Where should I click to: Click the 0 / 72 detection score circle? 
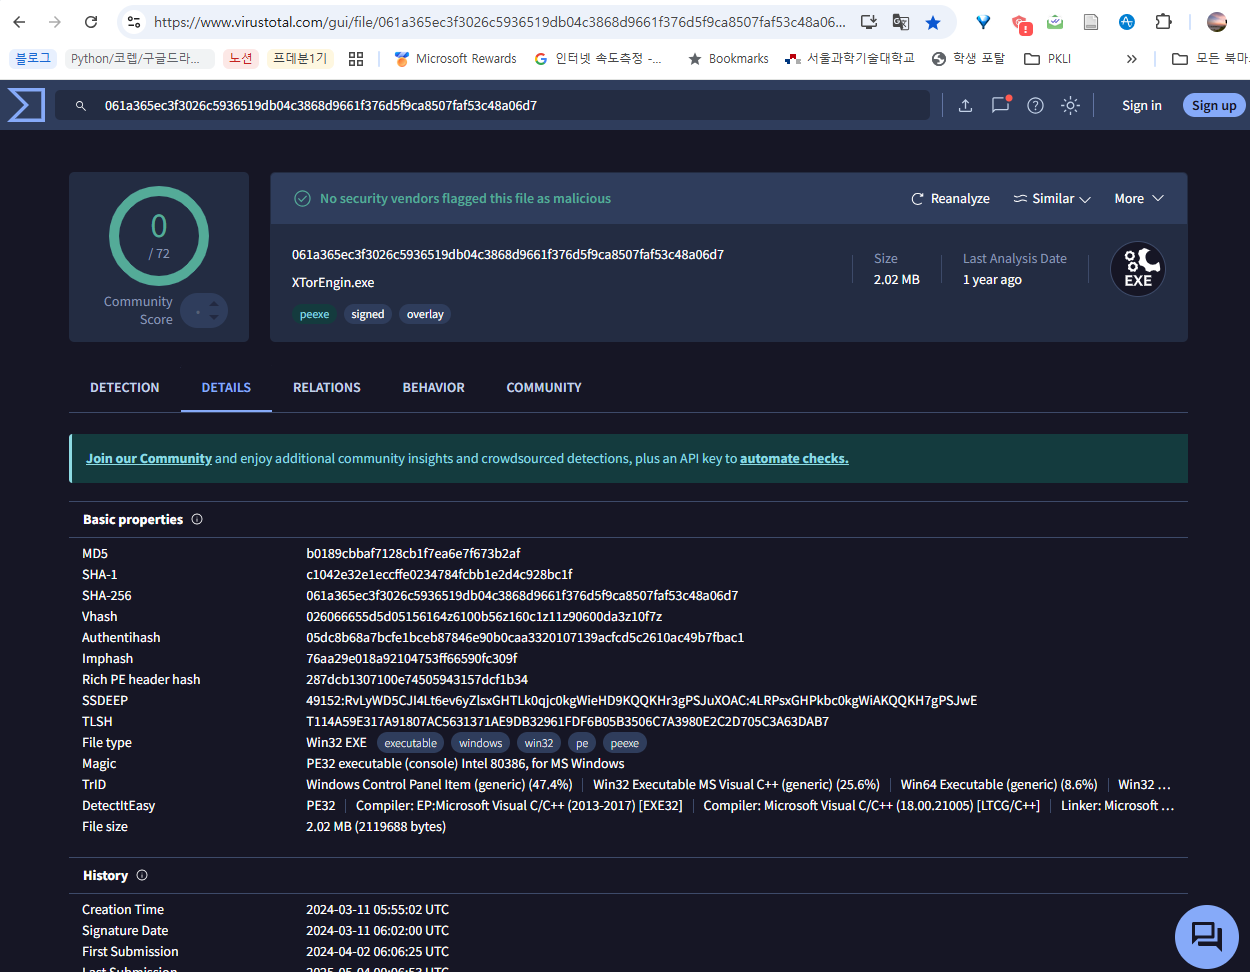click(x=159, y=237)
